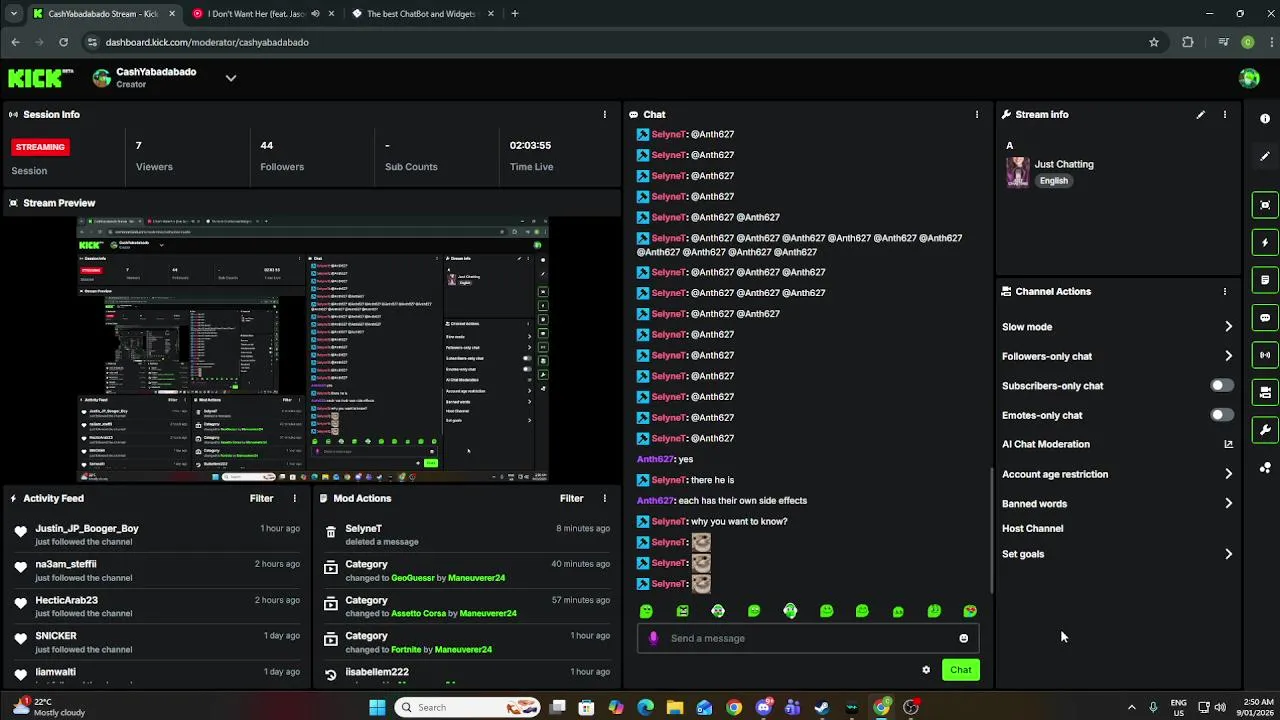The width and height of the screenshot is (1280, 720).
Task: Open Chat panel three-dot menu
Action: (x=977, y=115)
